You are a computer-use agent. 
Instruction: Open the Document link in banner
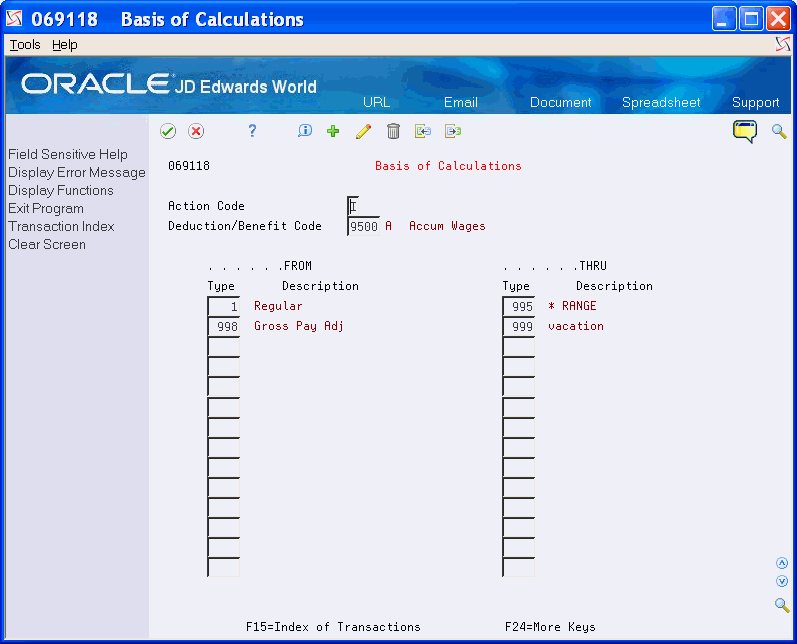(x=561, y=102)
